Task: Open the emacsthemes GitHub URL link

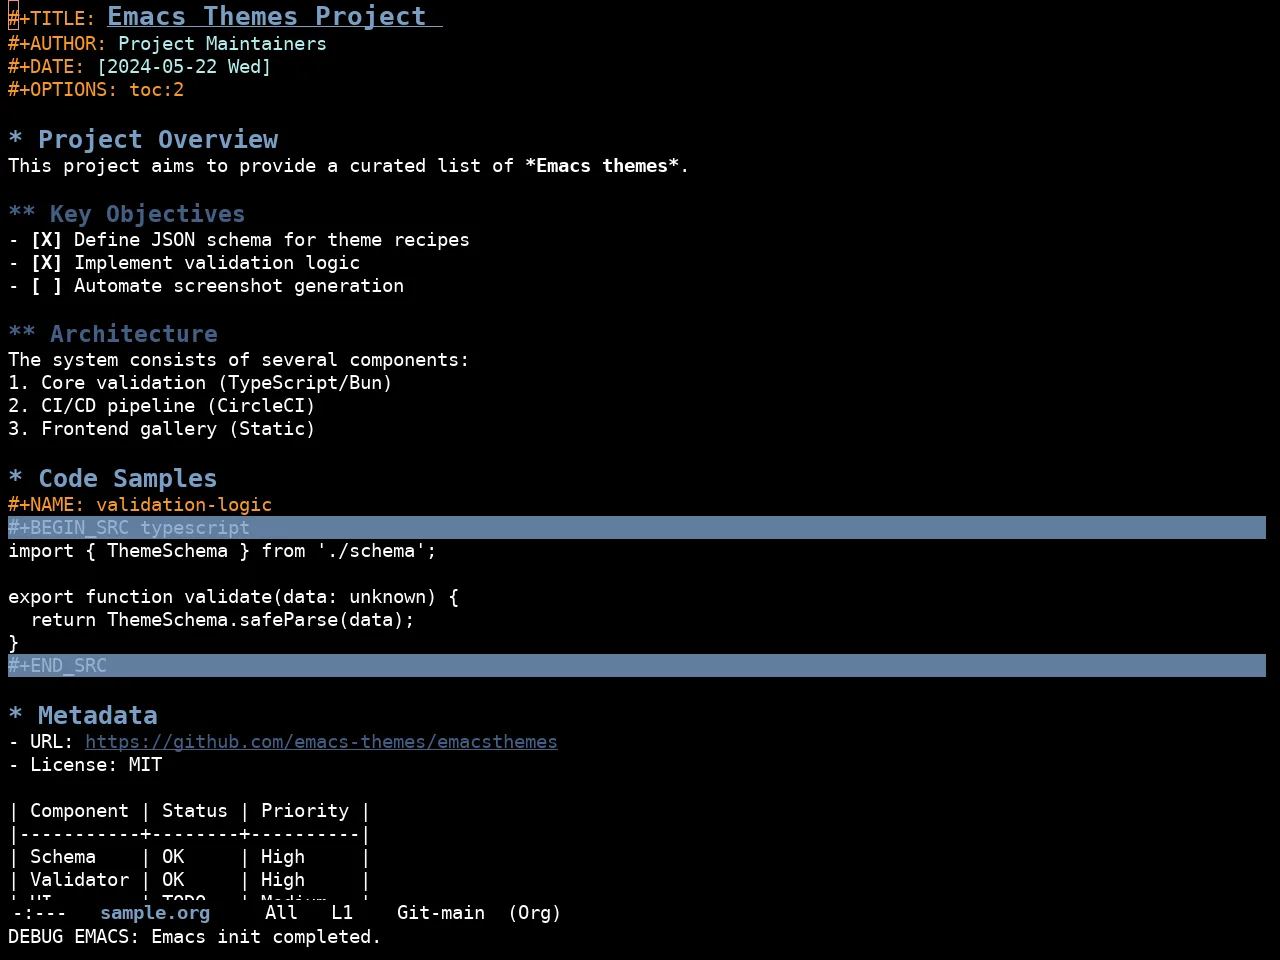Action: [x=321, y=742]
